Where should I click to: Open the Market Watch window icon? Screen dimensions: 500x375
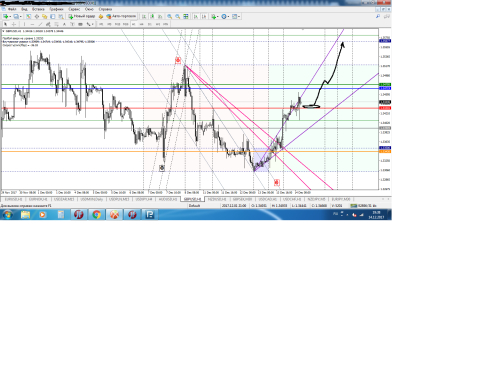tap(29, 16)
